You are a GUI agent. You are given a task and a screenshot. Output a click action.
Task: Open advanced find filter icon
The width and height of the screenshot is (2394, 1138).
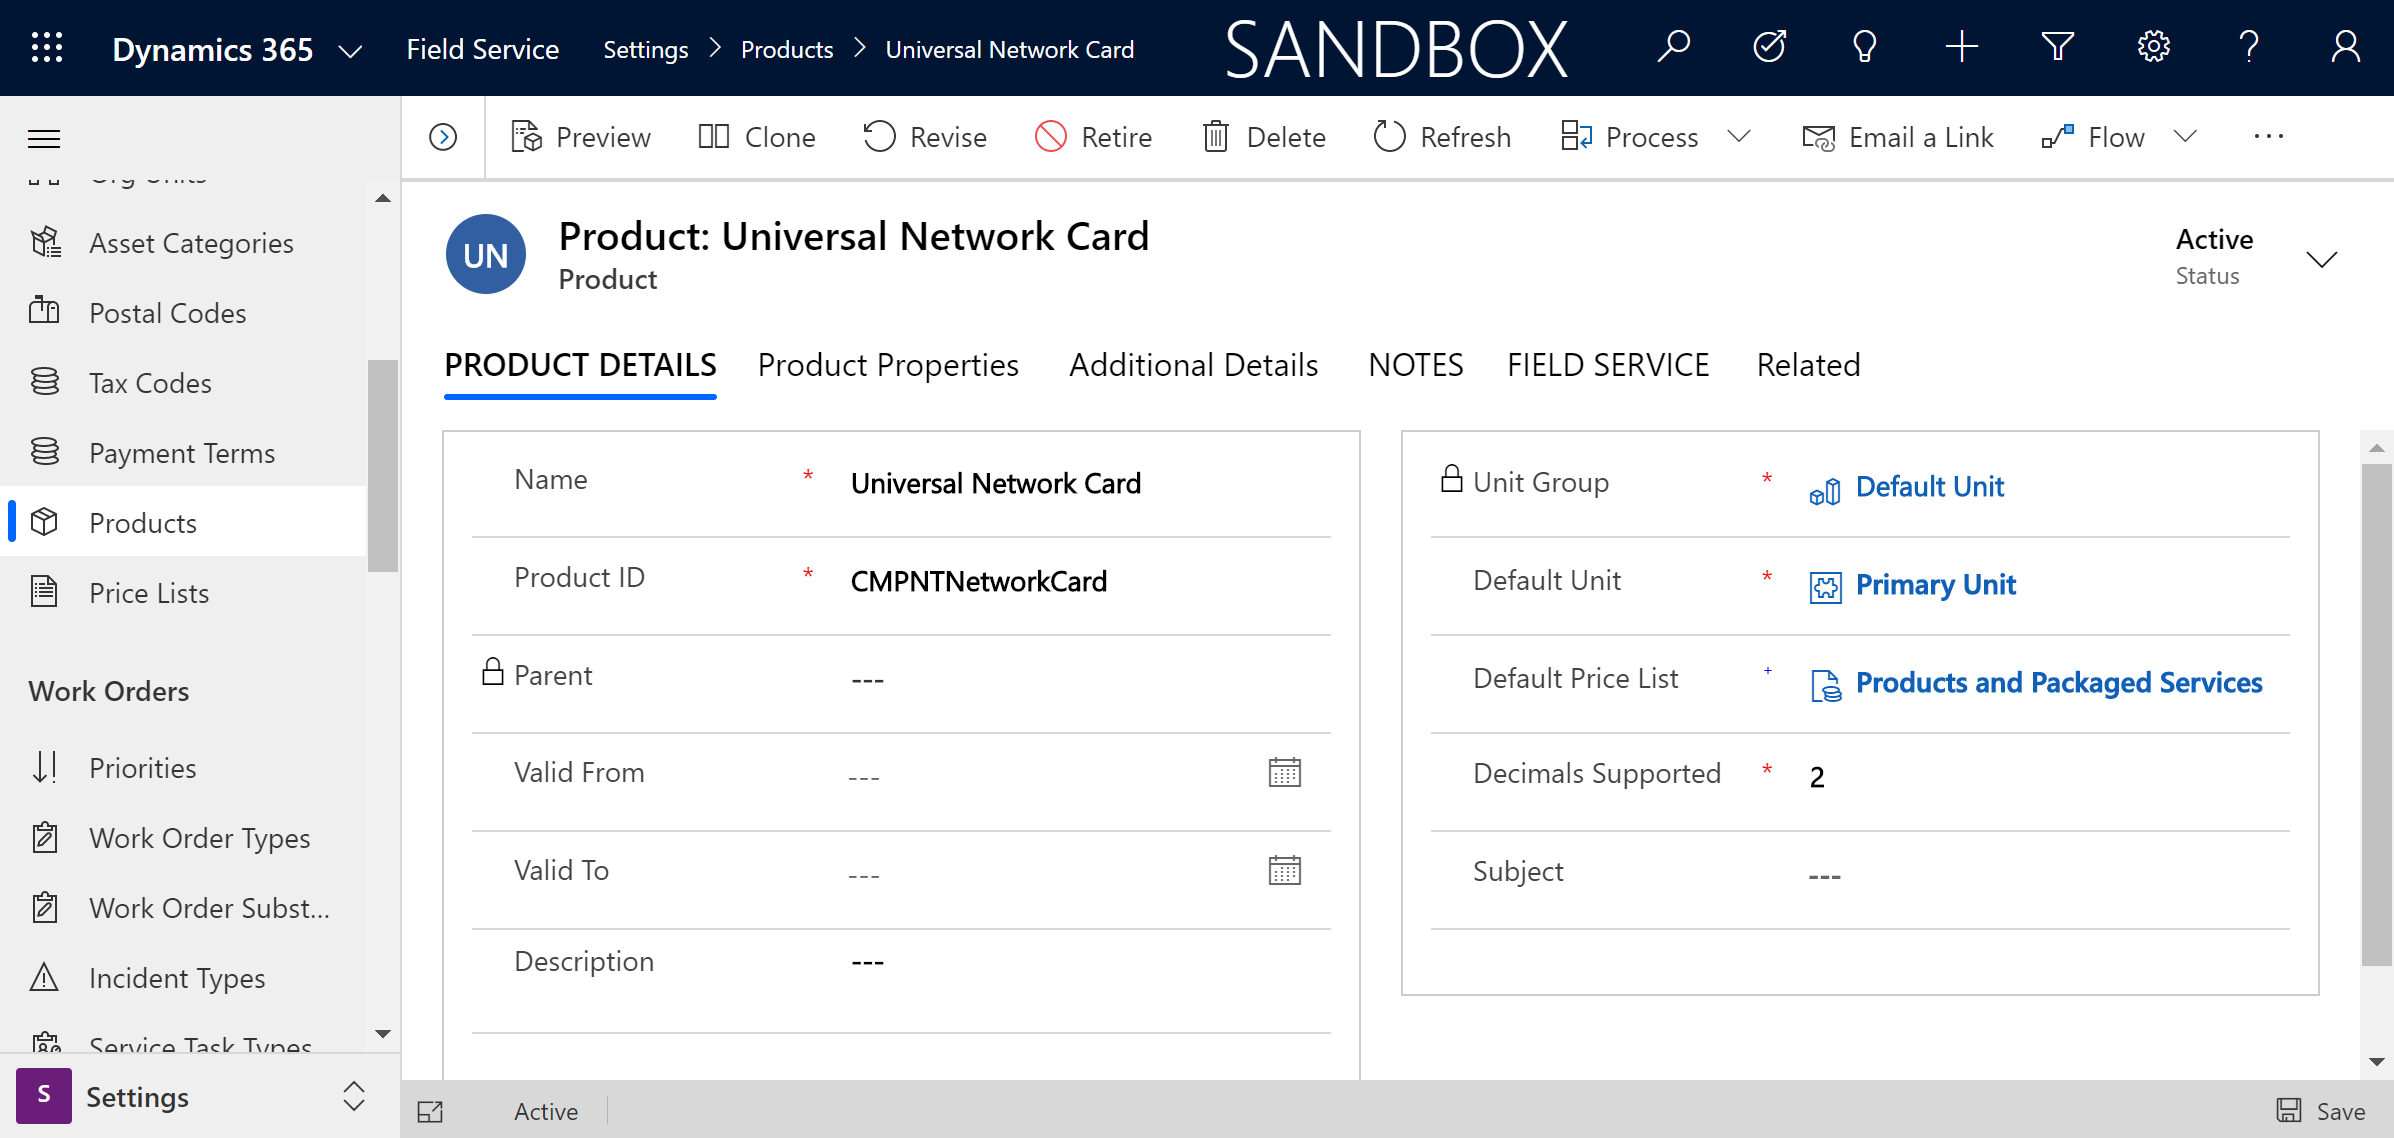(x=2057, y=47)
